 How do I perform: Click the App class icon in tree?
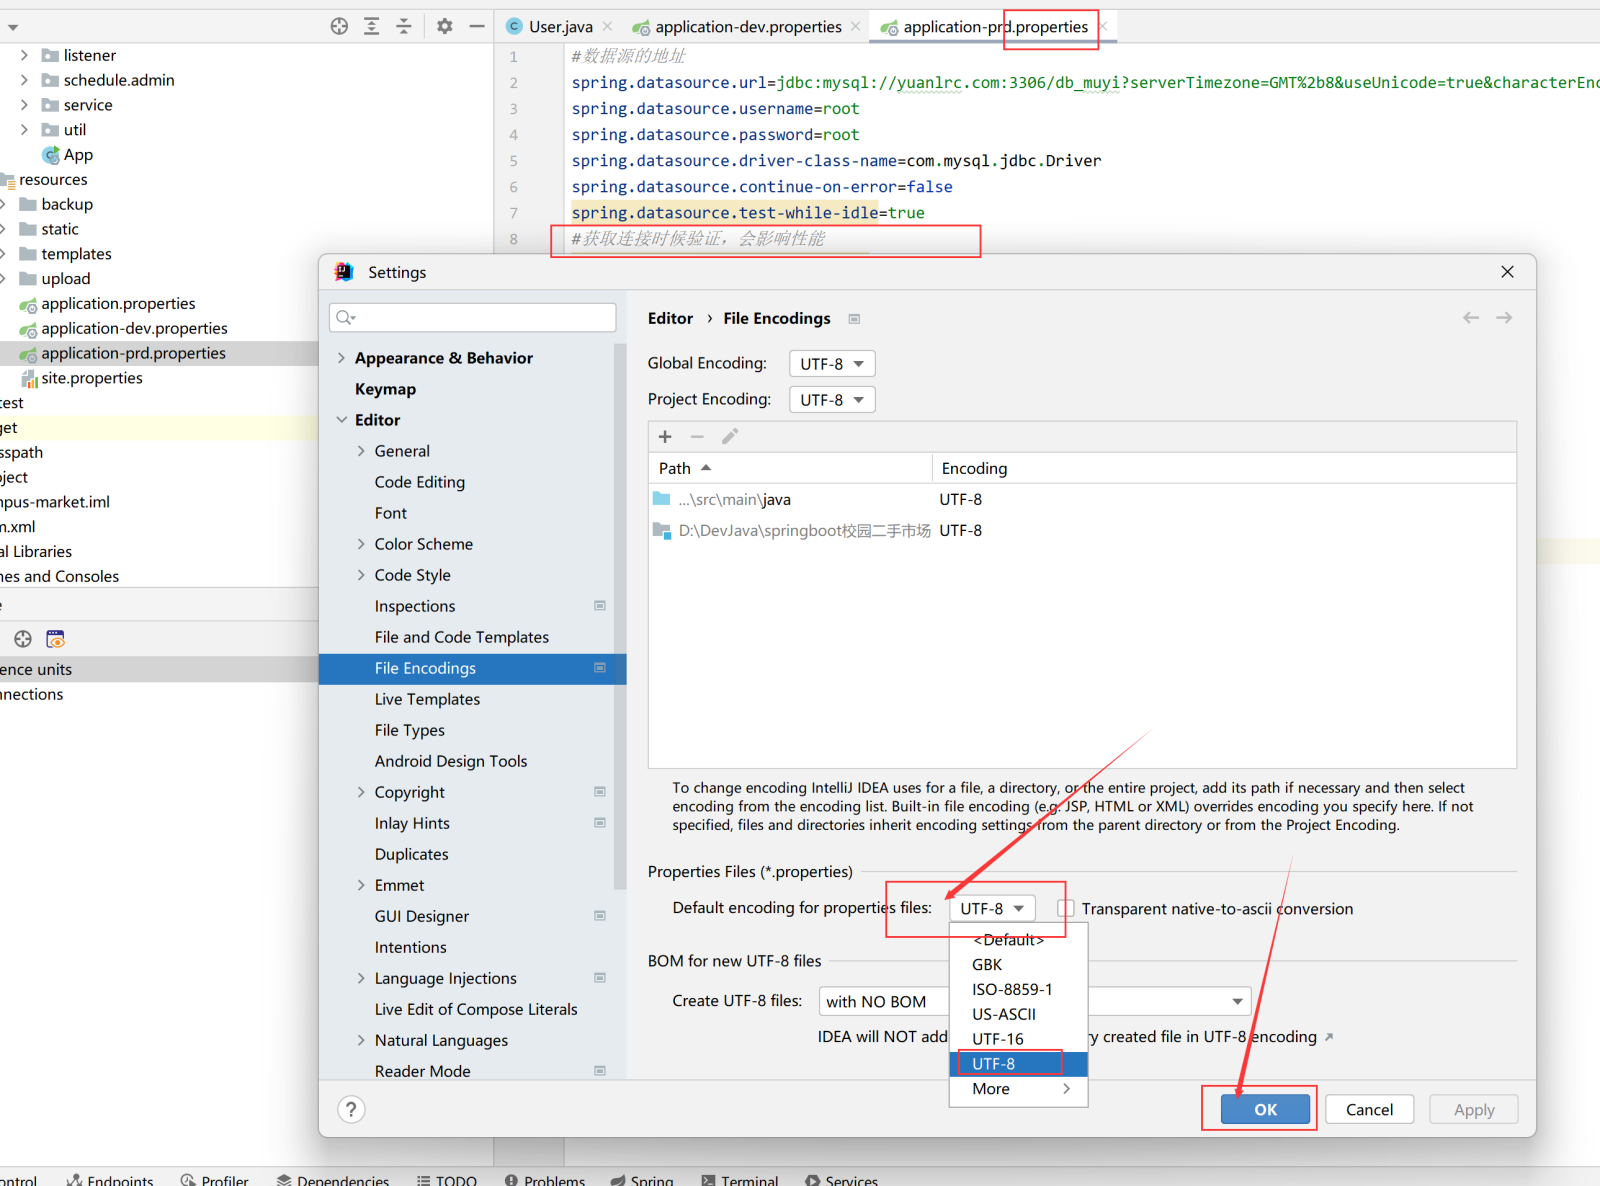(50, 155)
